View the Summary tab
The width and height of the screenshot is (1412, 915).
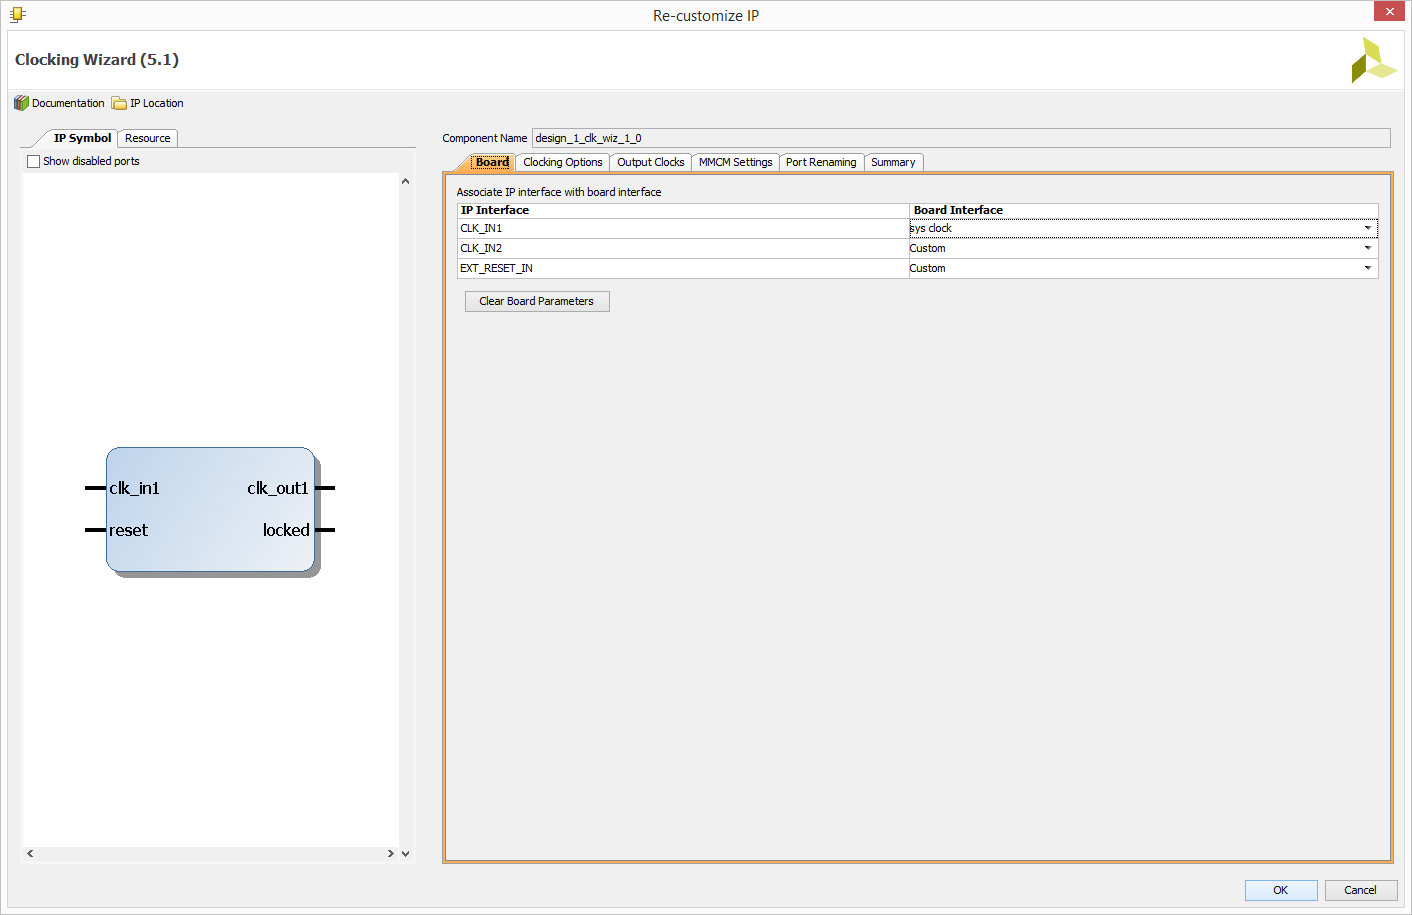[892, 162]
